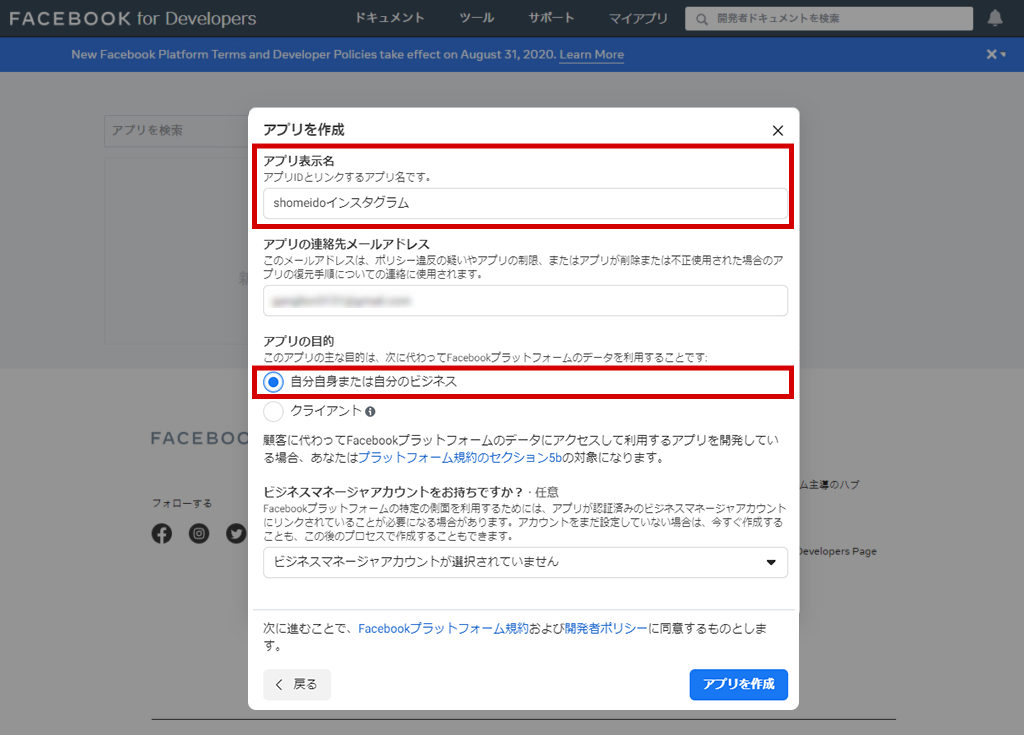This screenshot has width=1024, height=735.
Task: Open the Twitter icon under フォローする
Action: 236,534
